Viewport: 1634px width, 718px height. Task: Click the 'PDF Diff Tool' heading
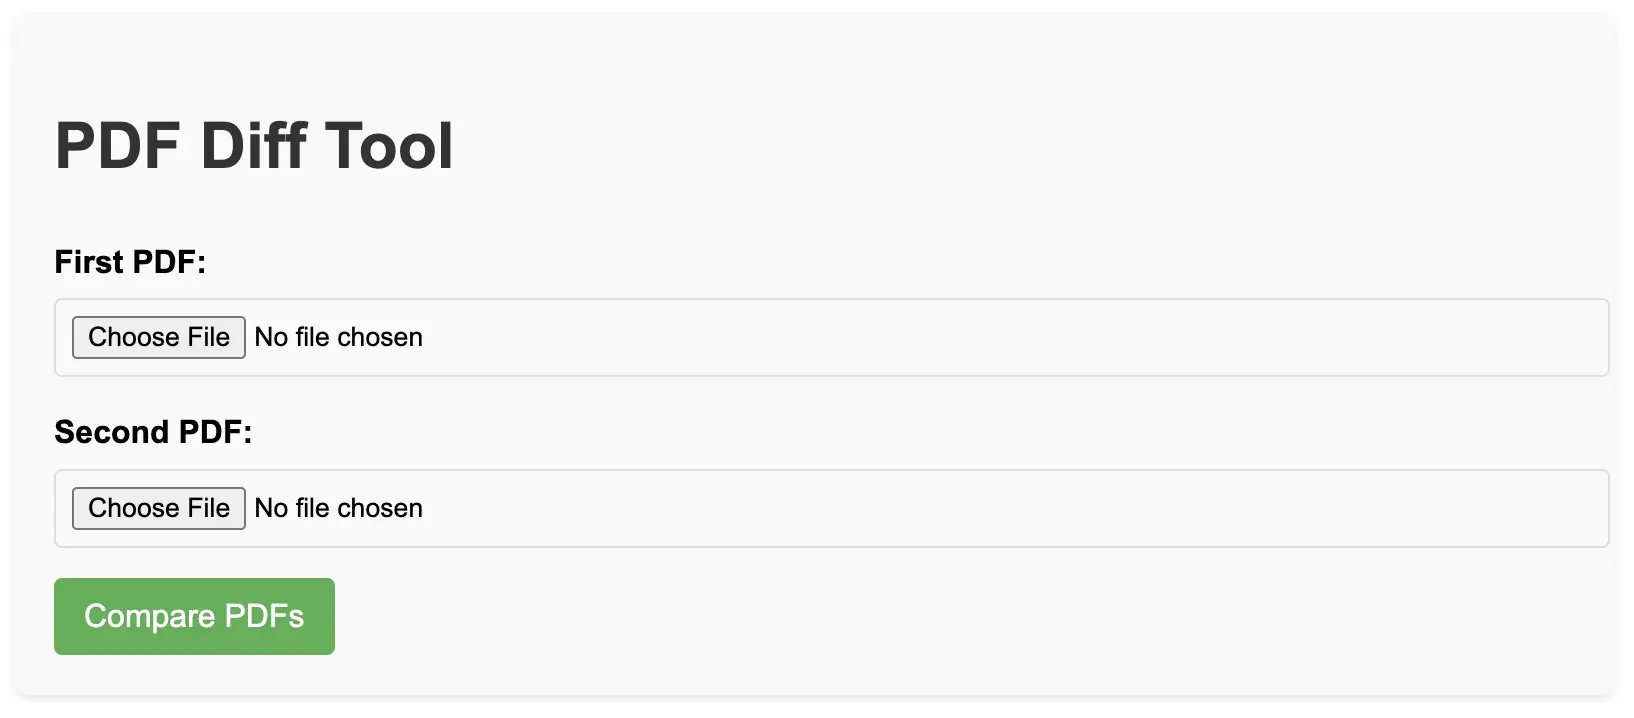[x=254, y=146]
